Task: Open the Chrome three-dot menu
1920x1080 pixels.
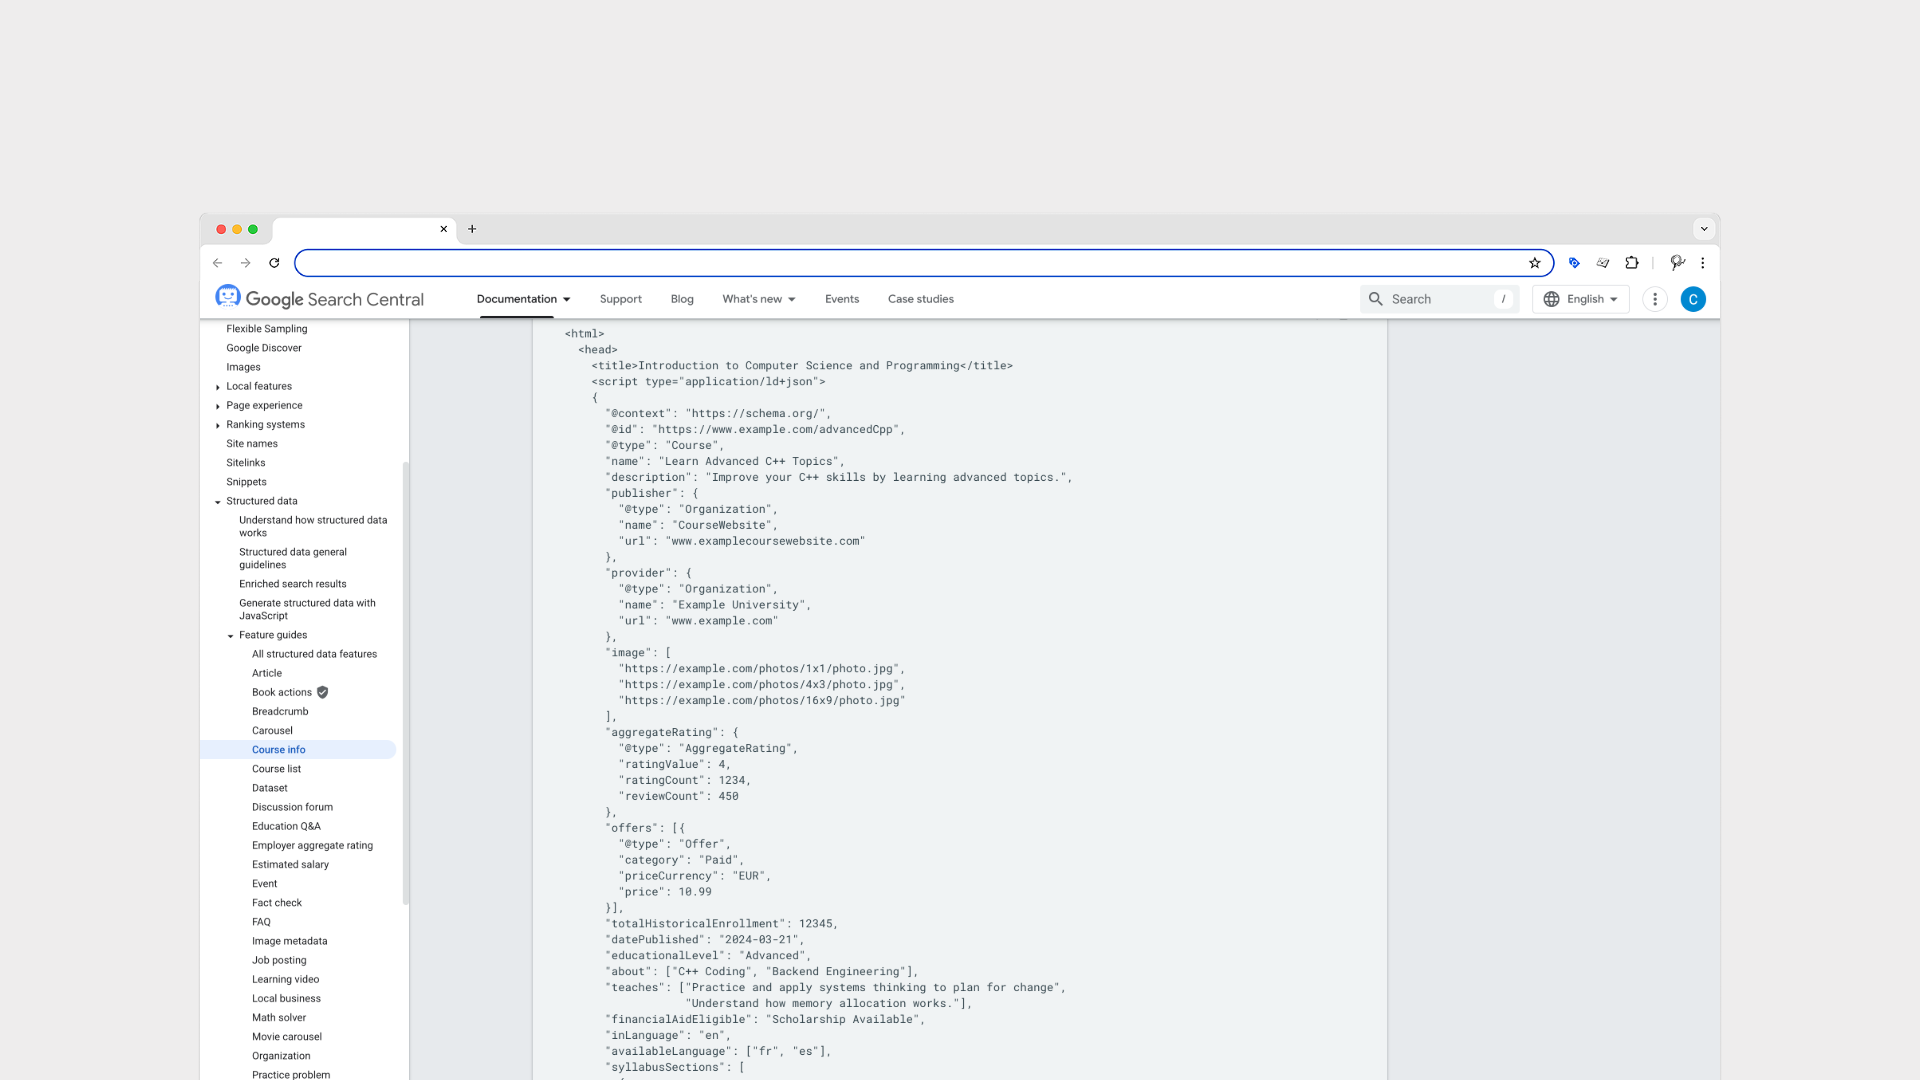Action: pos(1703,263)
